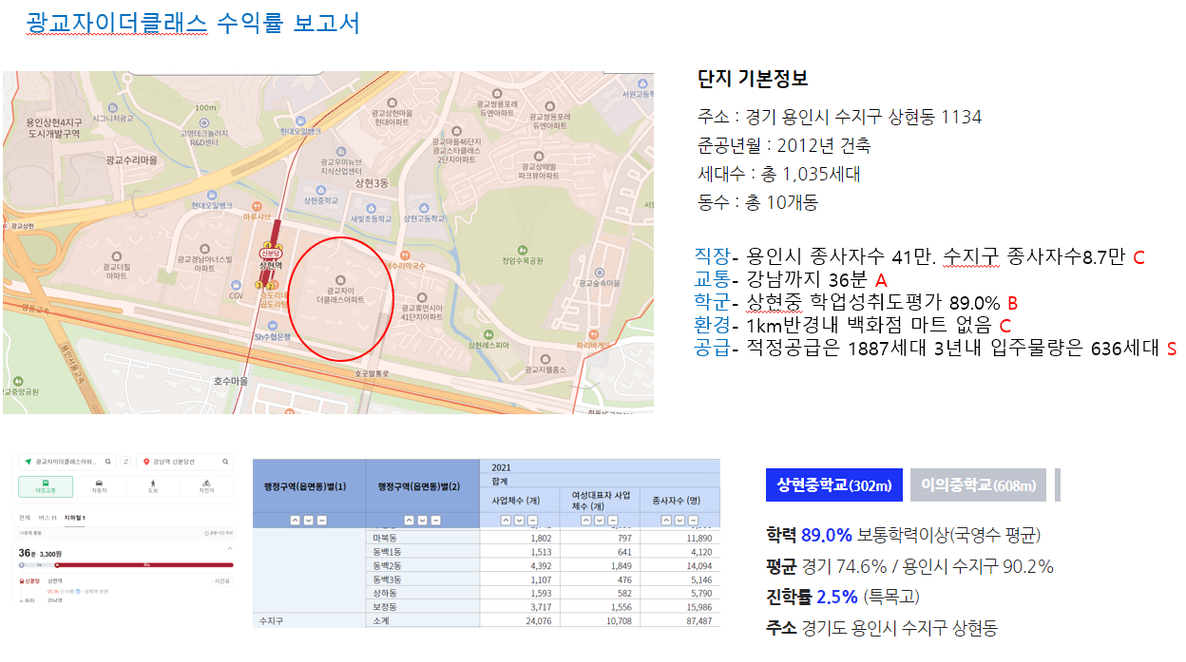Click the 광교상현마을 현대아파트 marker
This screenshot has height=662, width=1186.
[x=392, y=103]
